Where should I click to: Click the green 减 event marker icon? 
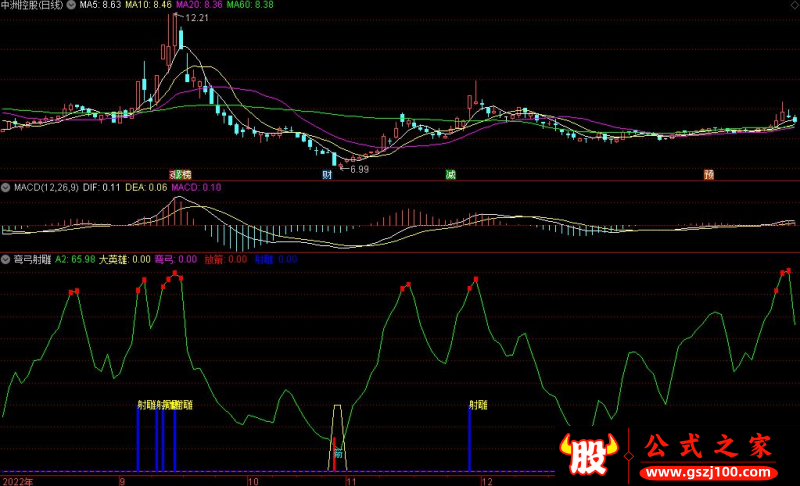(x=451, y=174)
